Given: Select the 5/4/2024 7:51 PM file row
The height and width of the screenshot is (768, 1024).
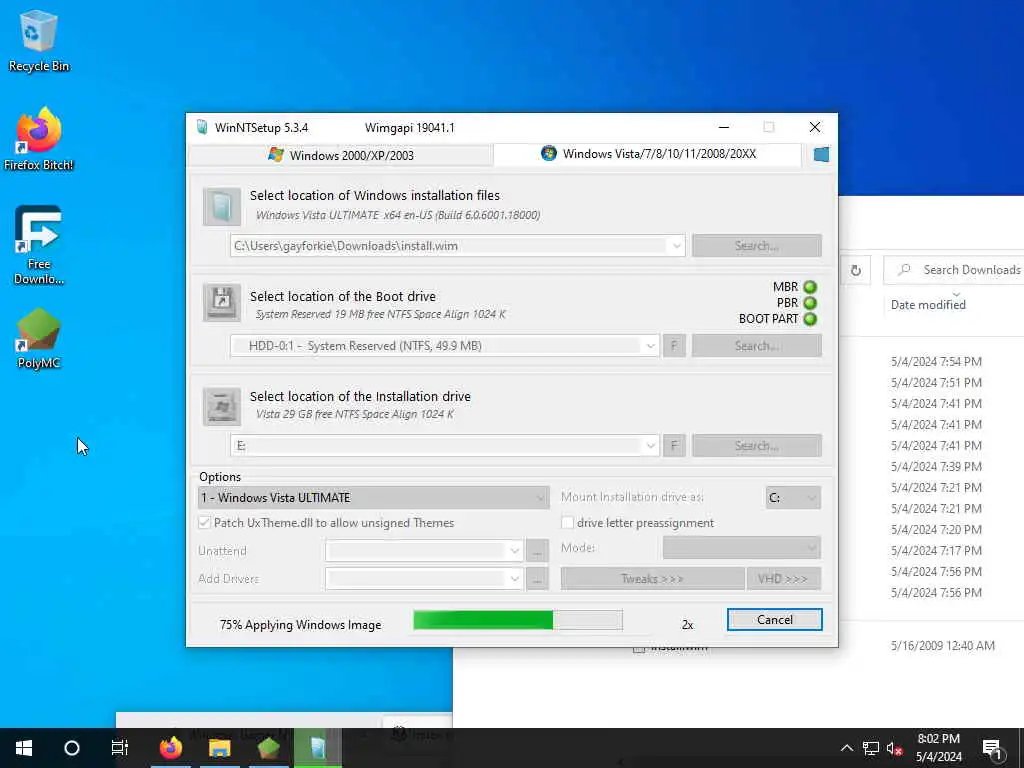Looking at the screenshot, I should (x=936, y=383).
